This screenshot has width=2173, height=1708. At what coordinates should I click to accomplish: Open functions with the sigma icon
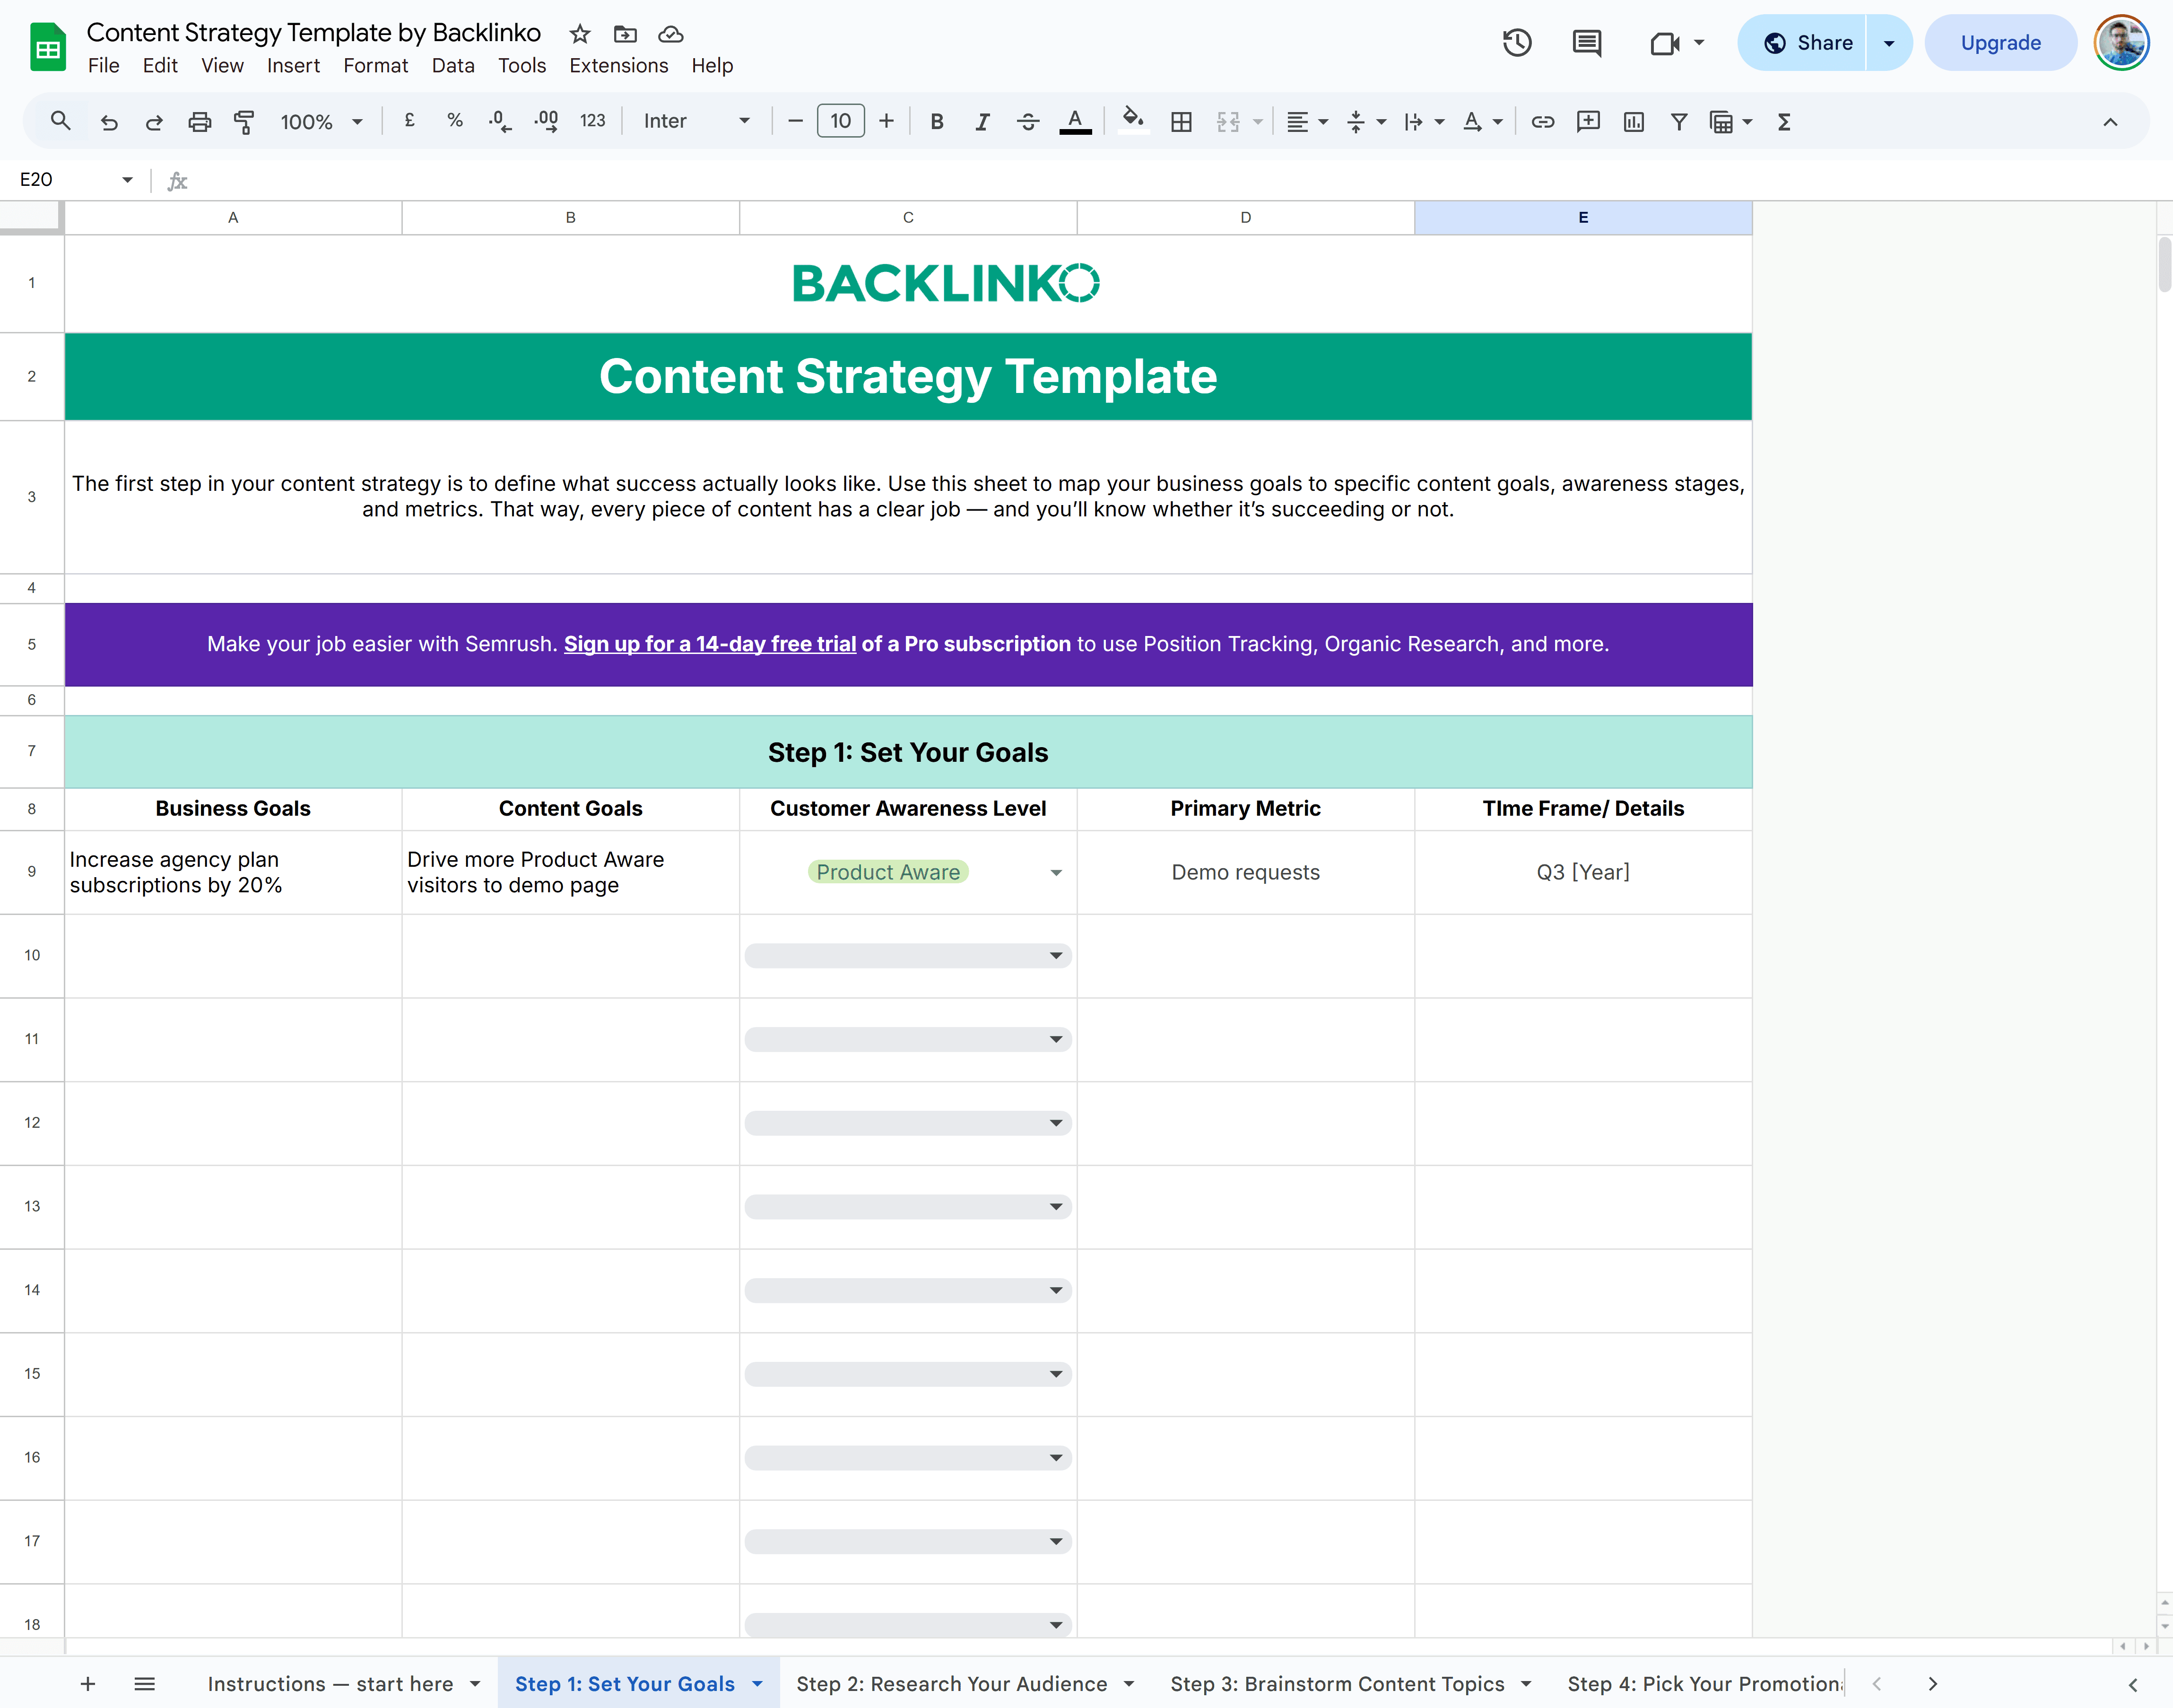[x=1785, y=121]
